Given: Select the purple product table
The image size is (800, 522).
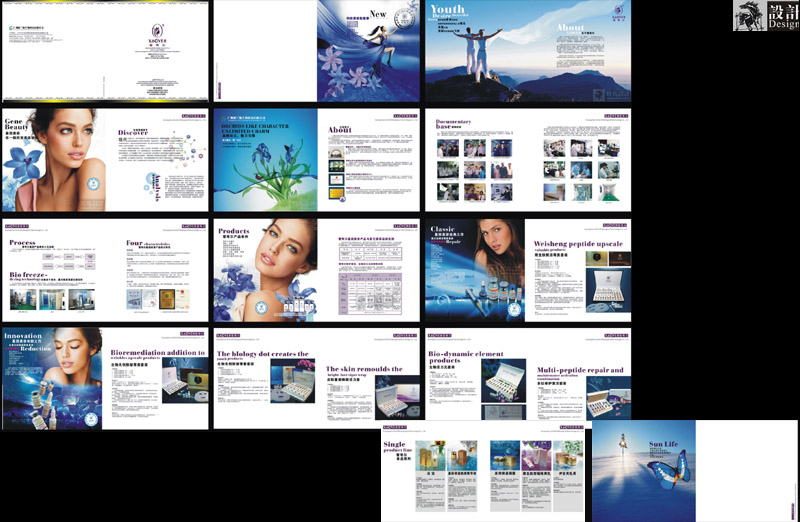Looking at the screenshot, I should click(370, 294).
